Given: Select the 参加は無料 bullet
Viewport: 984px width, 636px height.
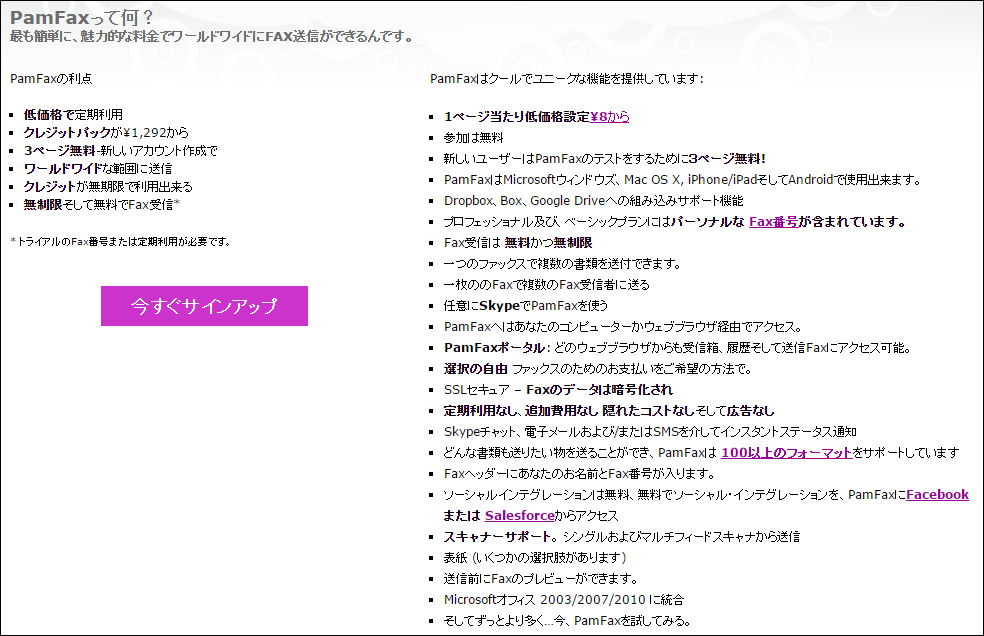Looking at the screenshot, I should tap(474, 137).
